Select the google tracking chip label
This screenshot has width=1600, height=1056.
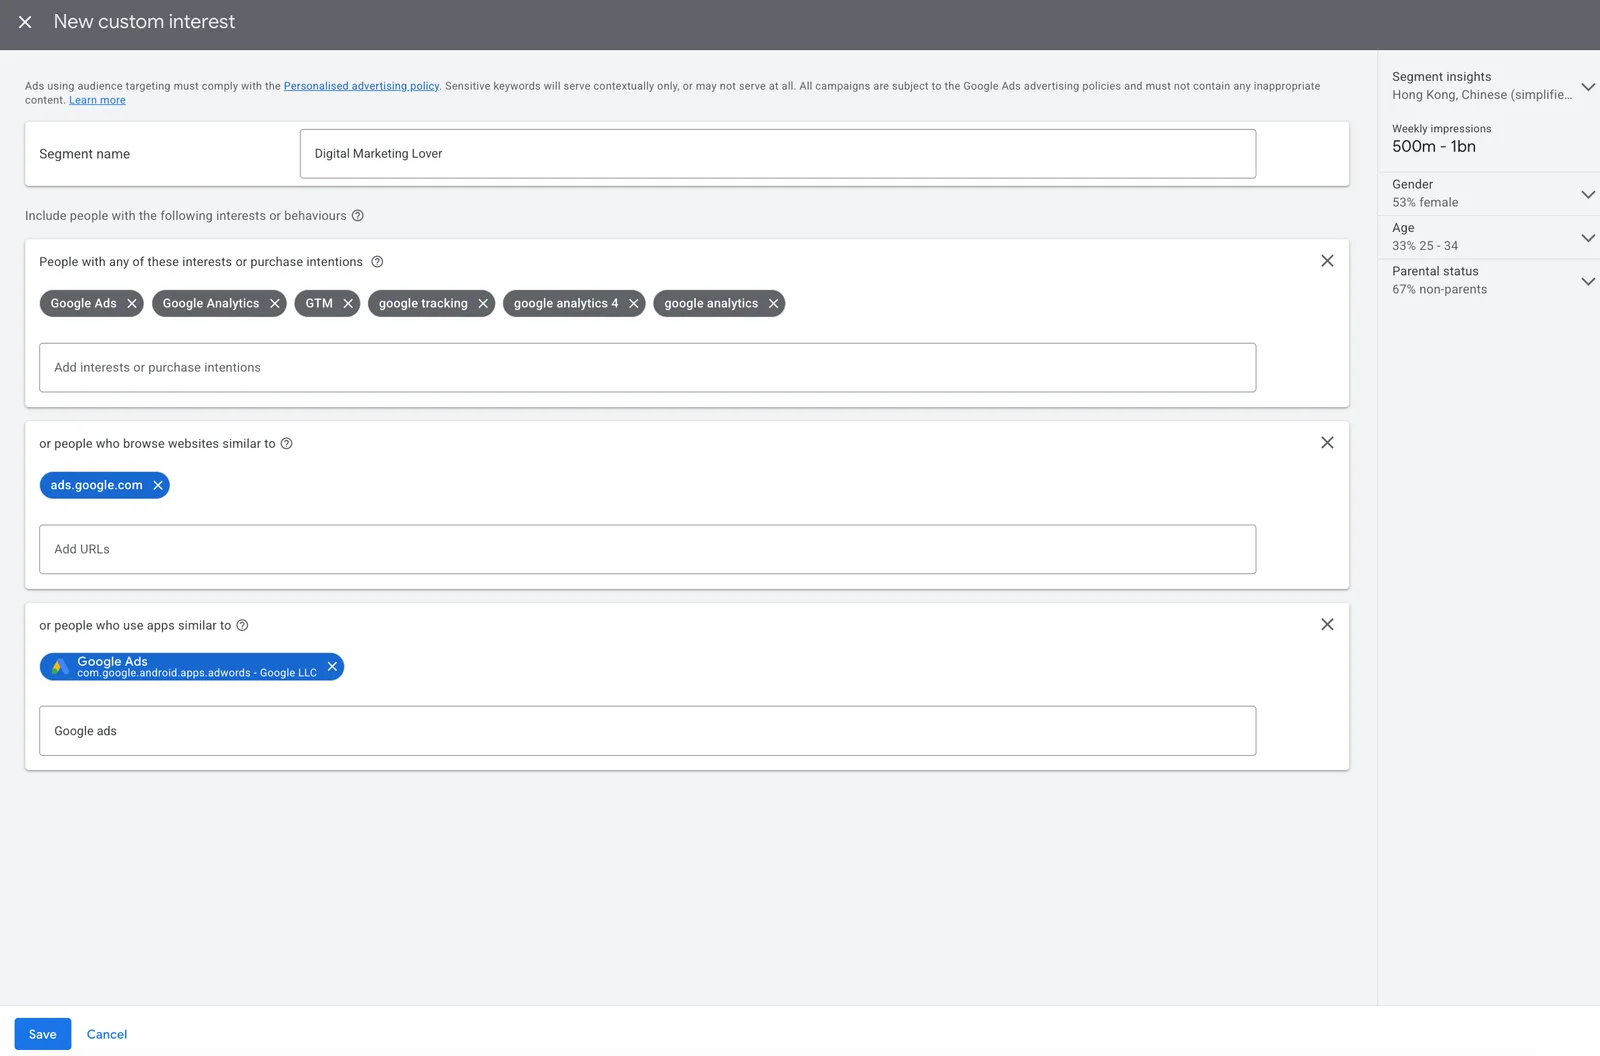point(423,304)
